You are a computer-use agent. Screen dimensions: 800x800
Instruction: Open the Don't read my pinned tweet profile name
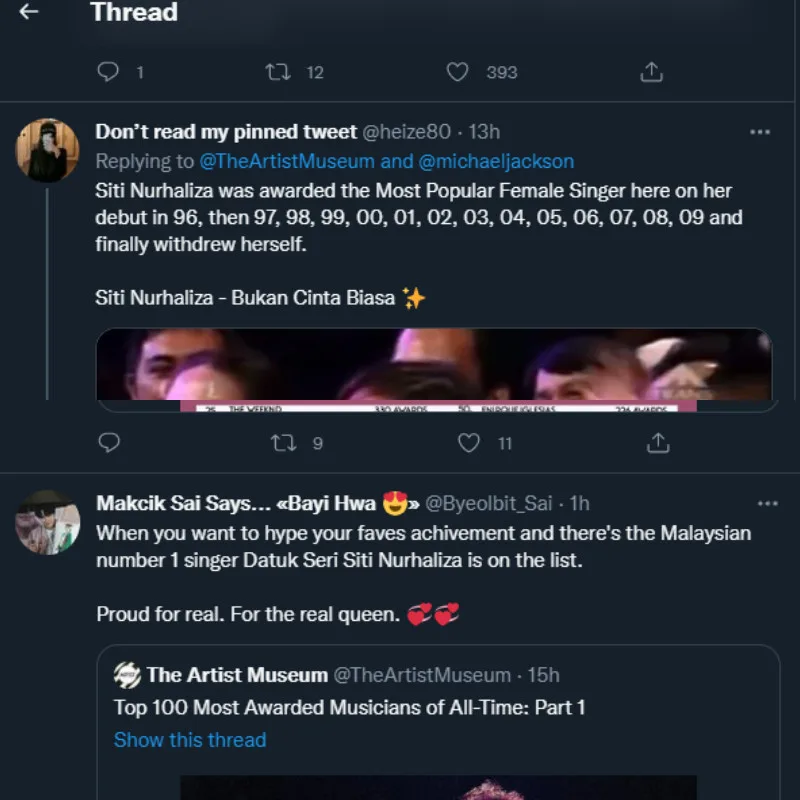tap(225, 132)
